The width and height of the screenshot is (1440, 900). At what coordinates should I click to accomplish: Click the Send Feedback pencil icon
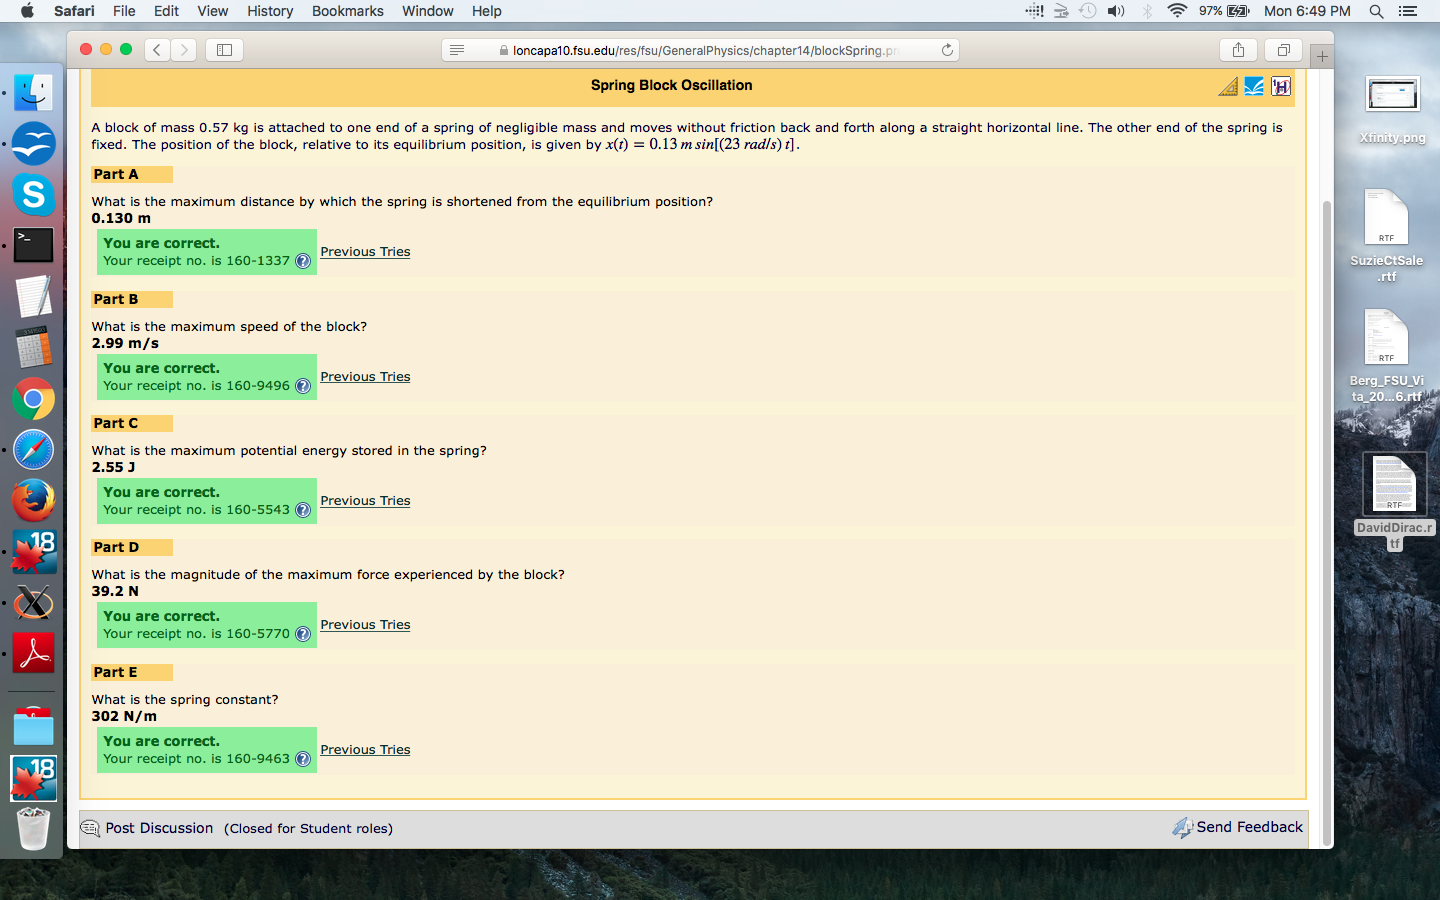[1183, 827]
